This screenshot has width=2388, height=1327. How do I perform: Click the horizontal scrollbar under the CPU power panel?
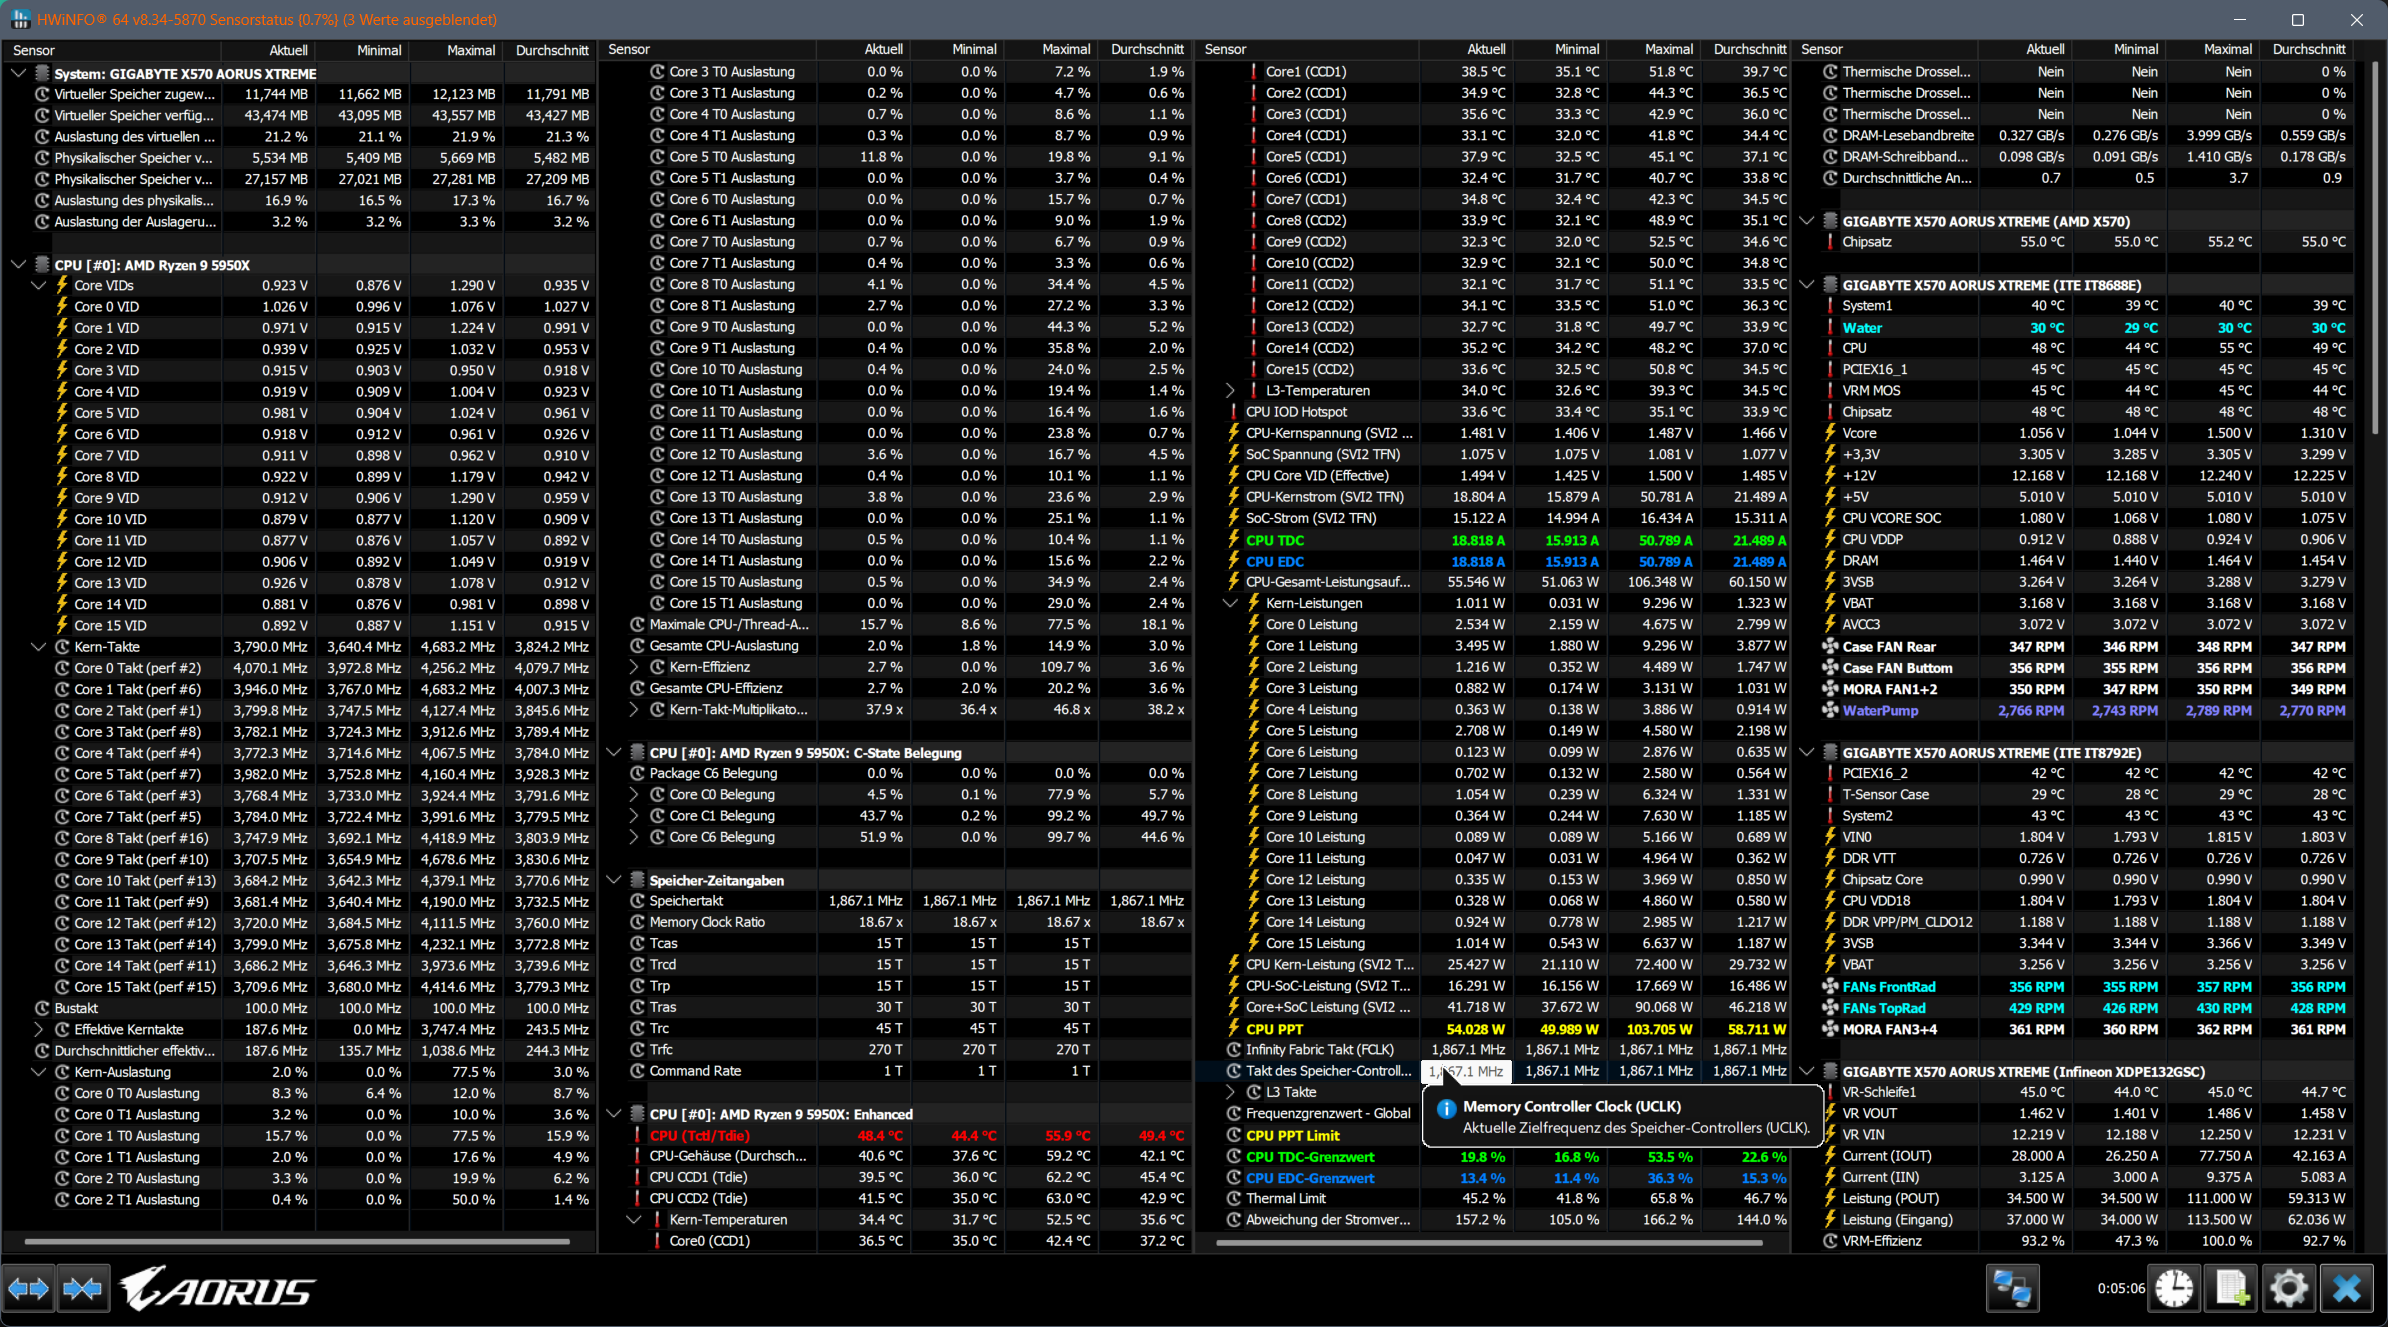tap(1489, 1242)
